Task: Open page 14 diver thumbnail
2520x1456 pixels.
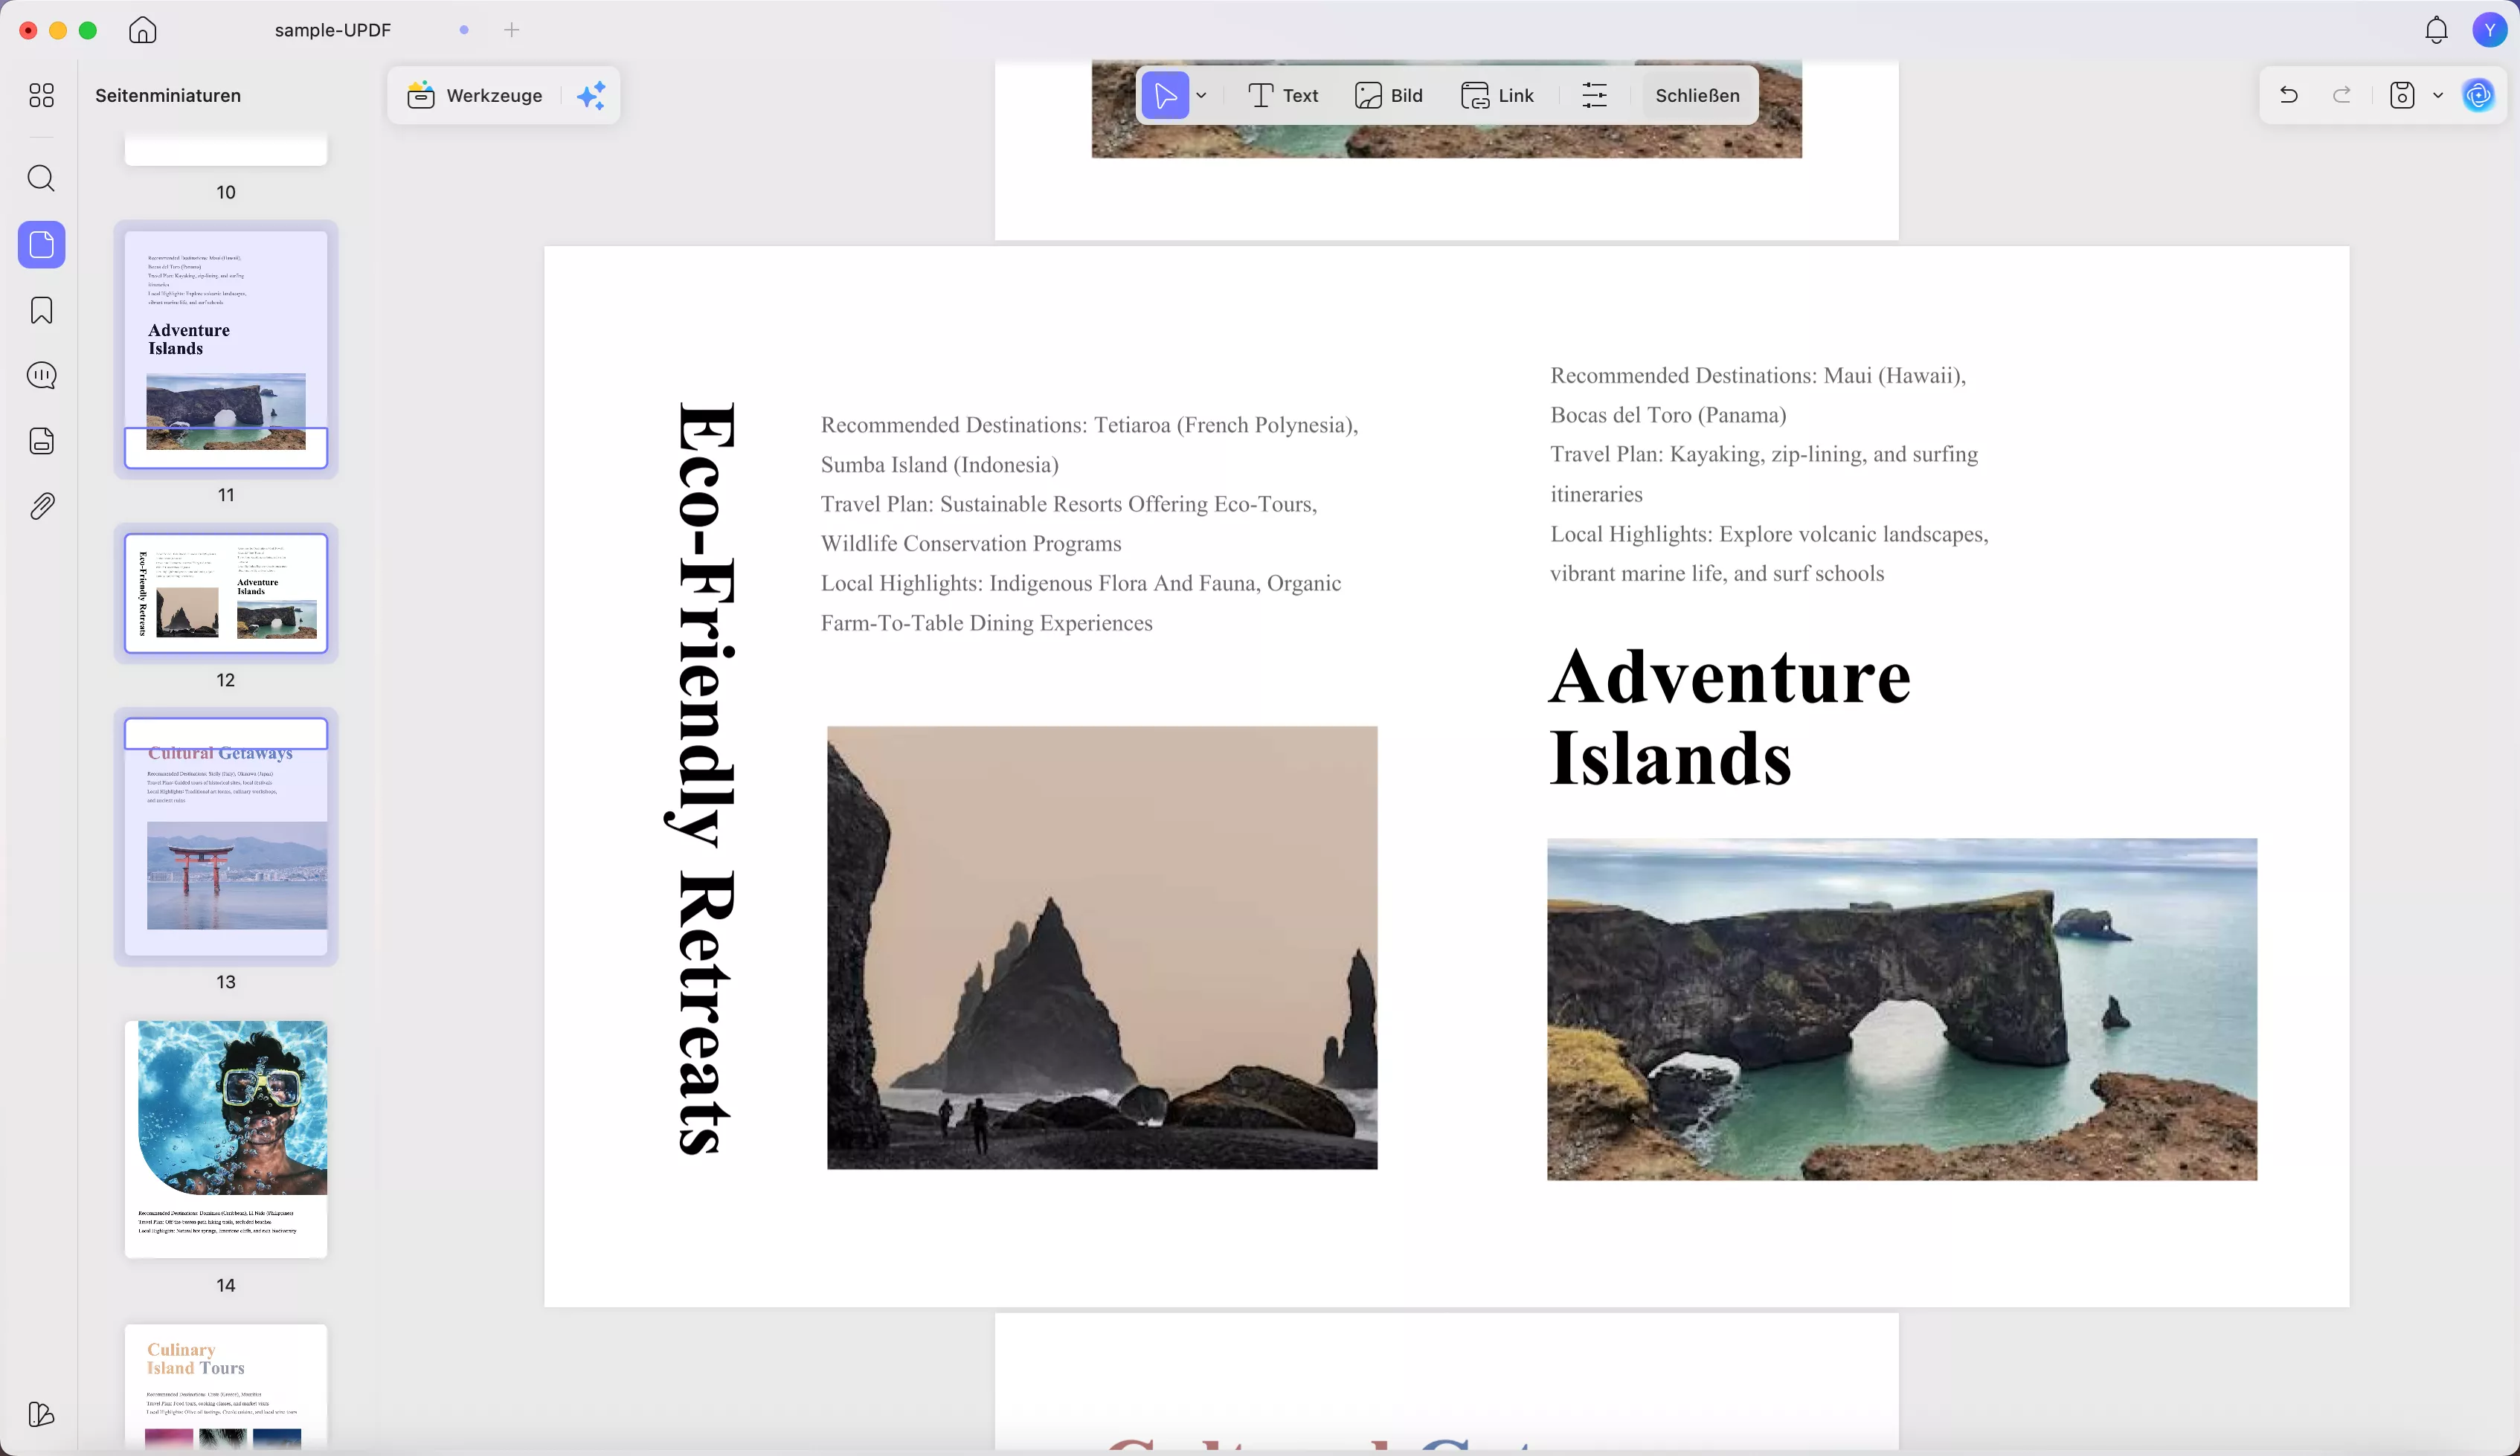Action: pyautogui.click(x=226, y=1138)
